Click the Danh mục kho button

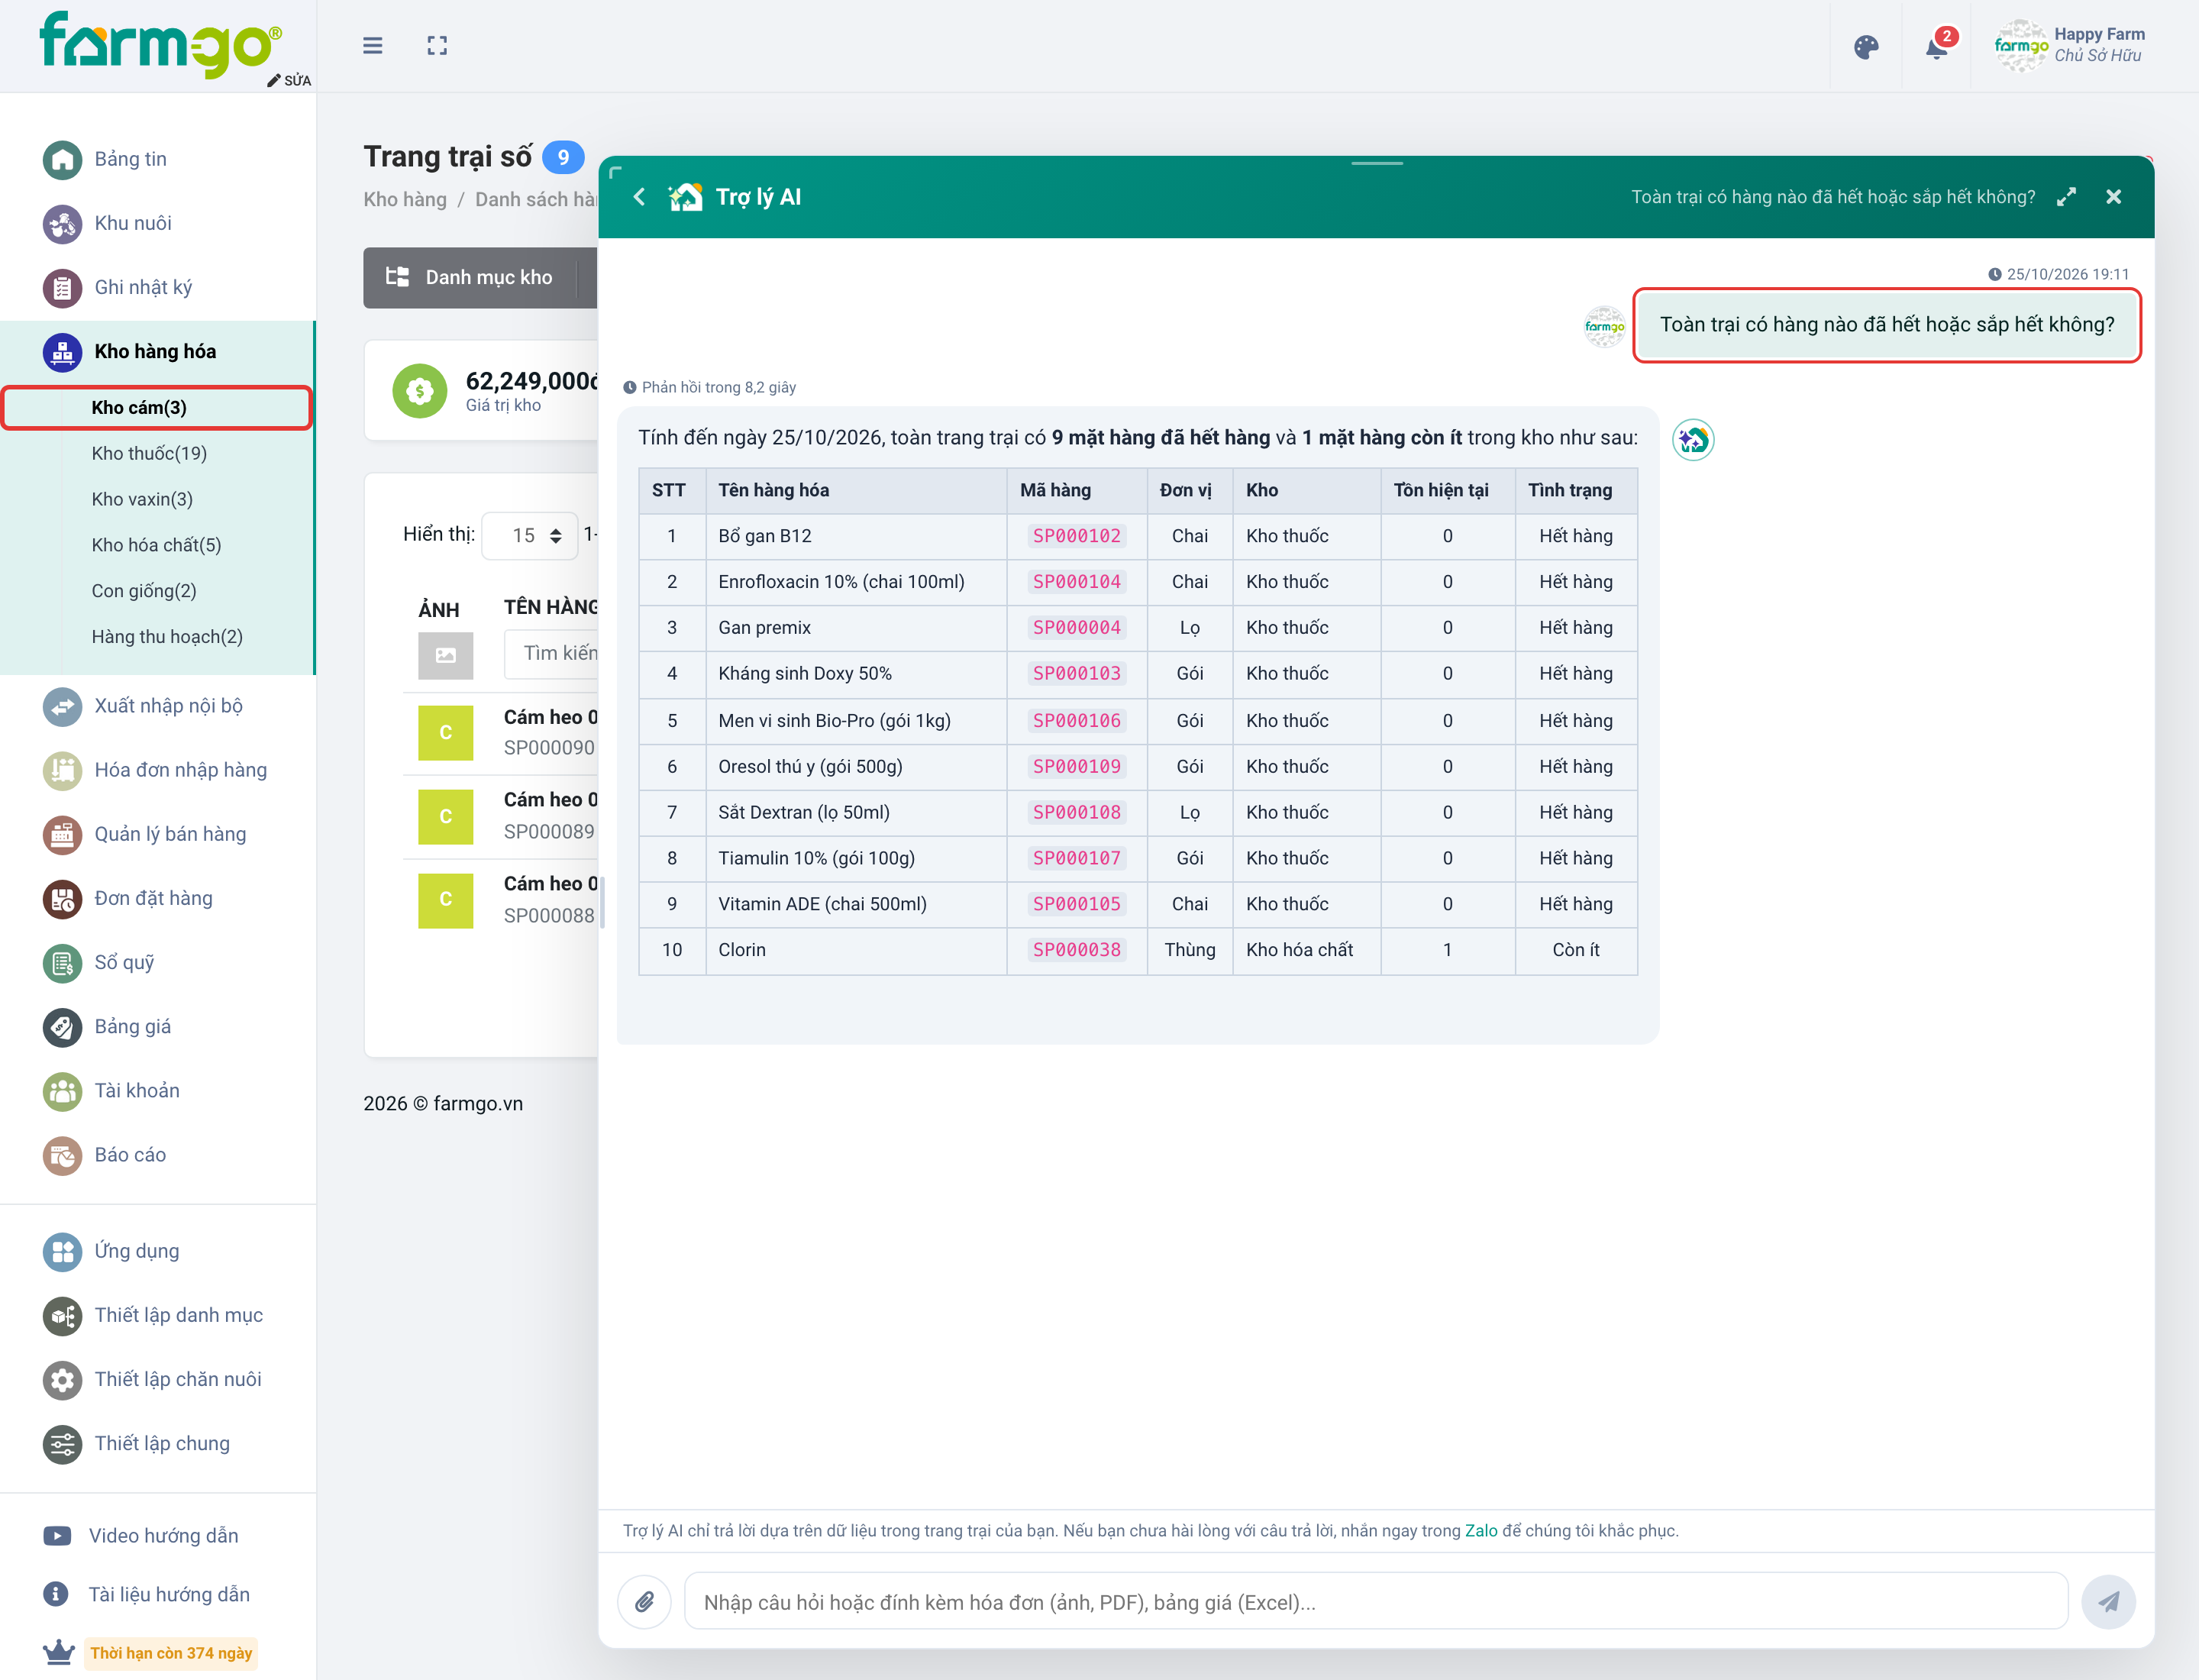pyautogui.click(x=469, y=277)
